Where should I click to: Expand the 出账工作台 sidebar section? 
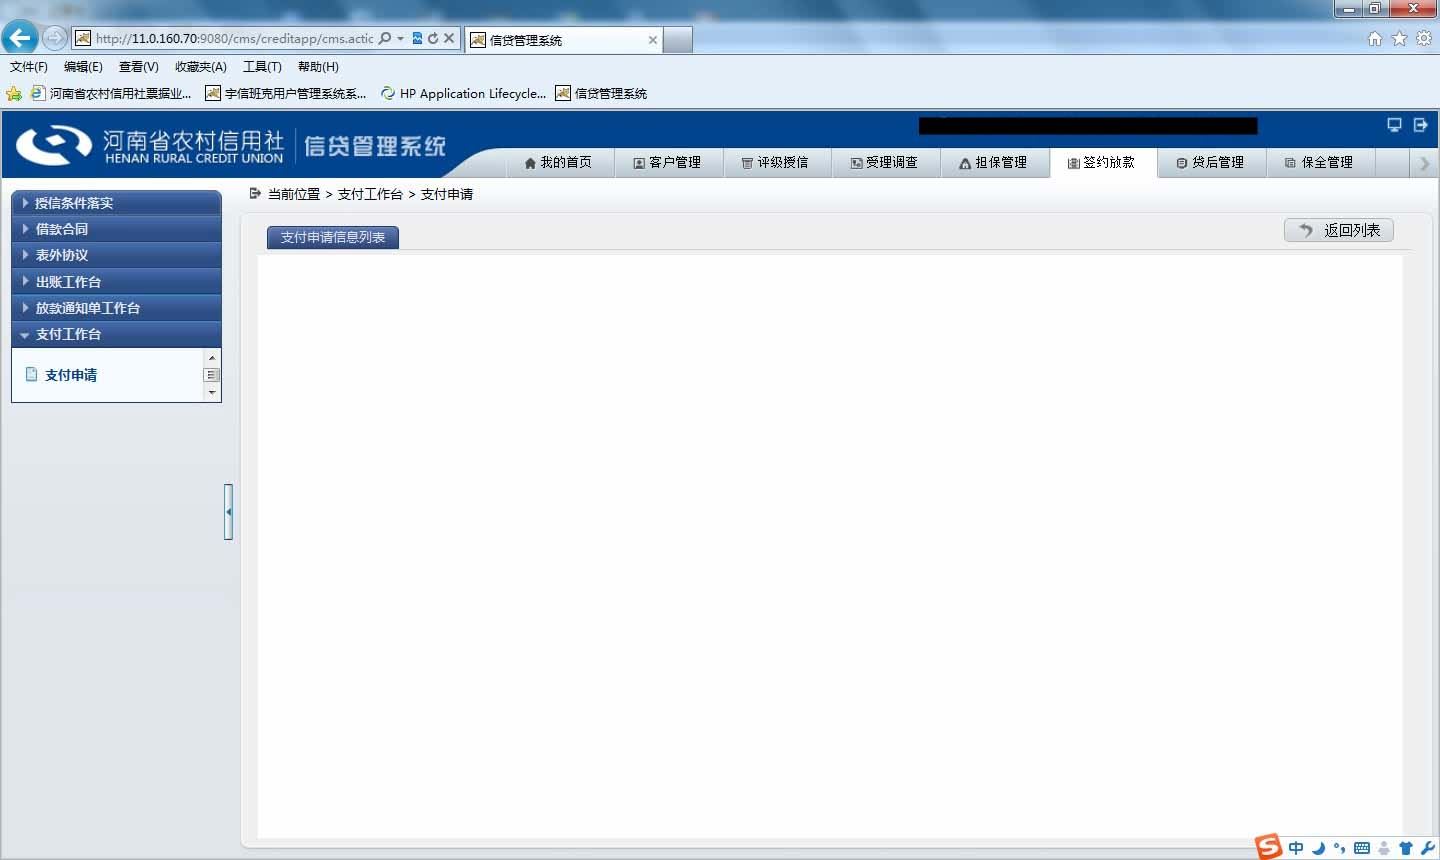[x=116, y=282]
